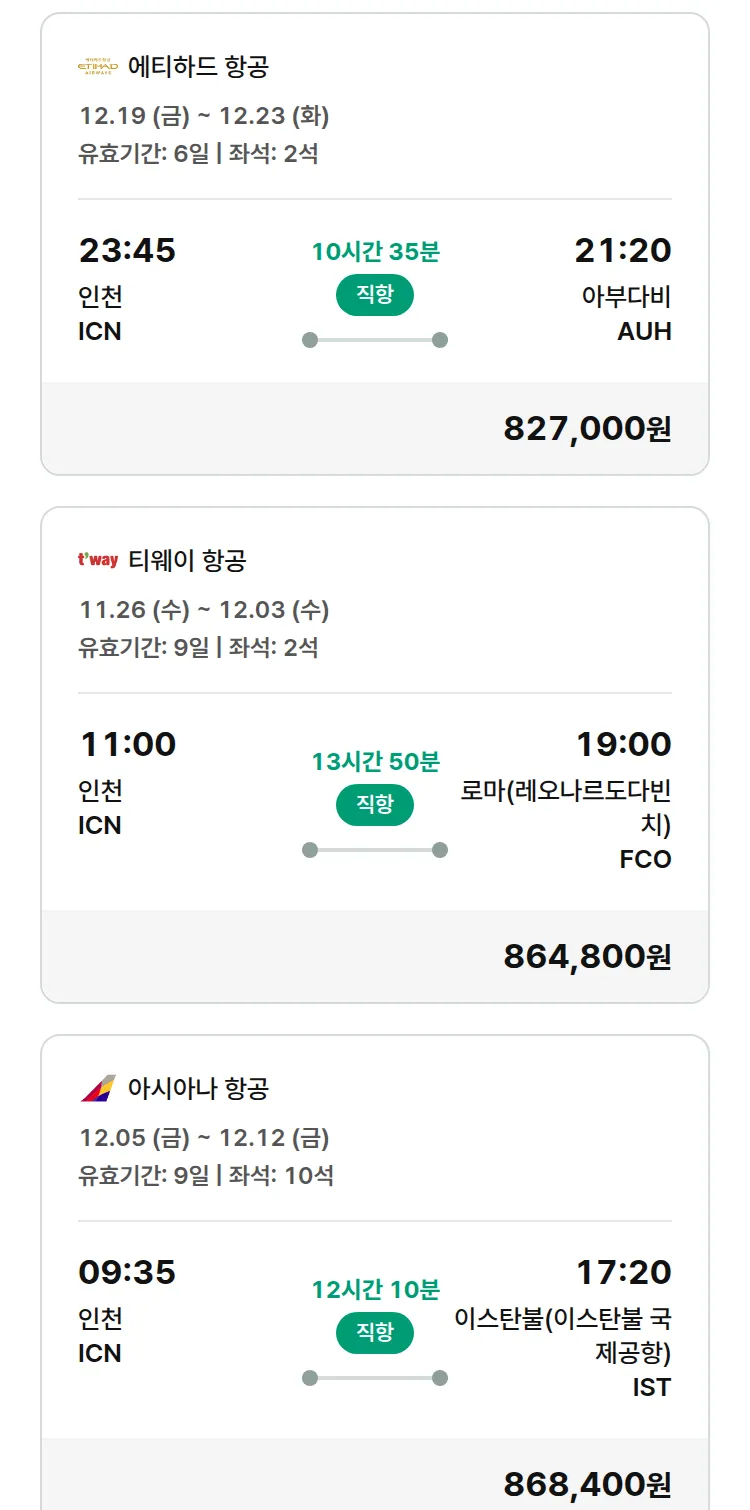Open the 아시아나 항공 airline name
Viewport: 750px width, 1510px height.
[198, 1088]
